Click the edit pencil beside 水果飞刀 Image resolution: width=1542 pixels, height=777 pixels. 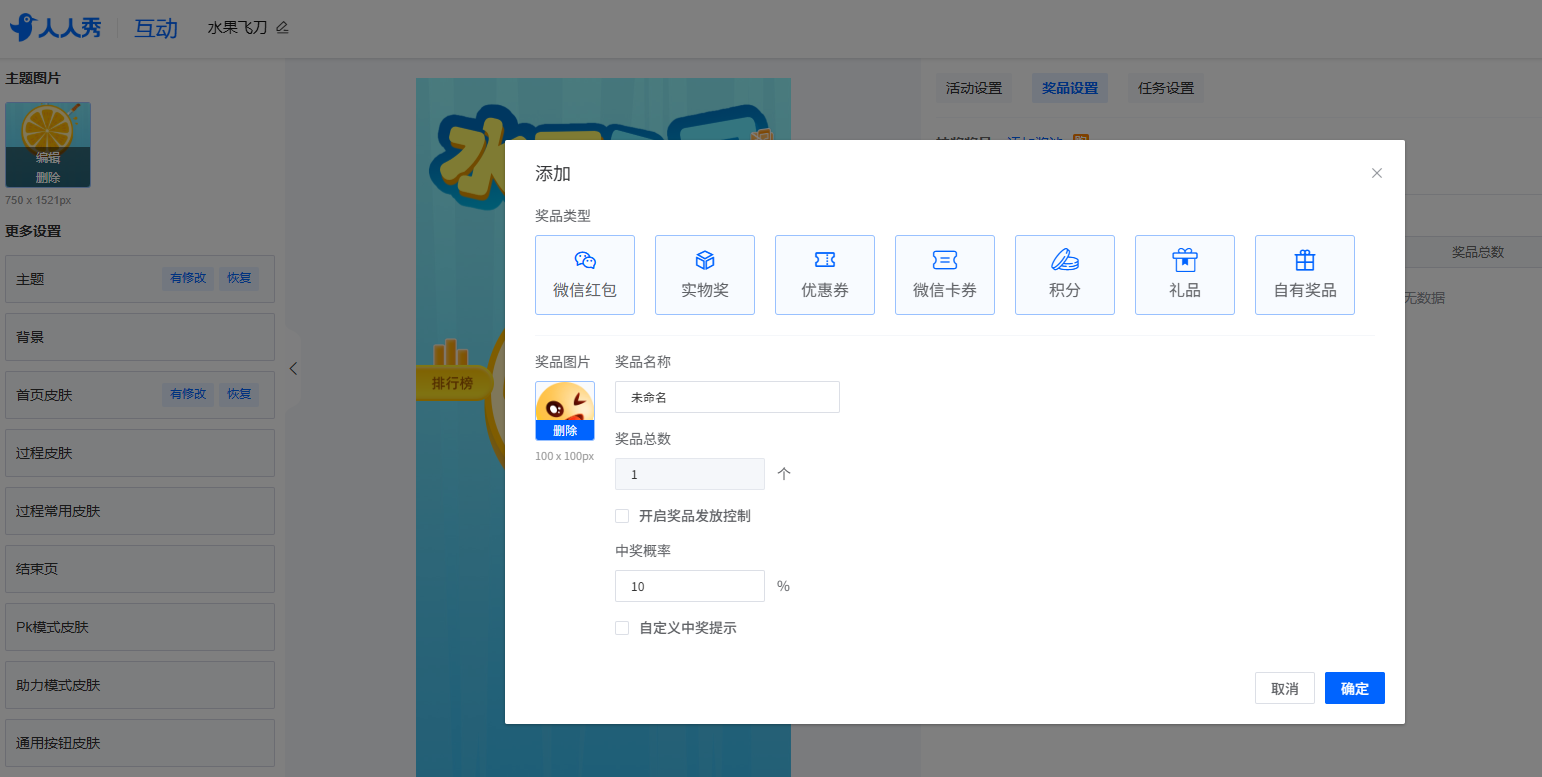tap(282, 28)
